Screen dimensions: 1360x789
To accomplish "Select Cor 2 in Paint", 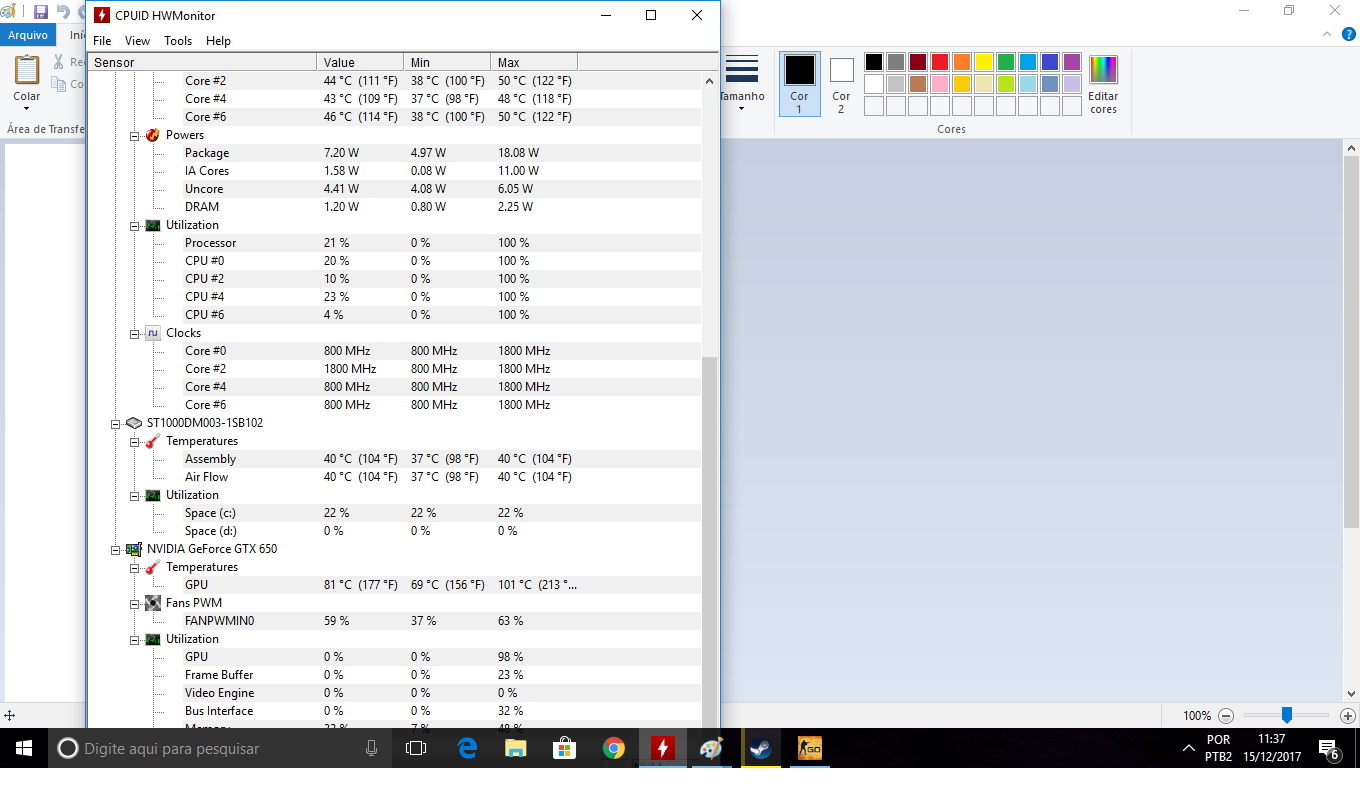I will (x=841, y=84).
